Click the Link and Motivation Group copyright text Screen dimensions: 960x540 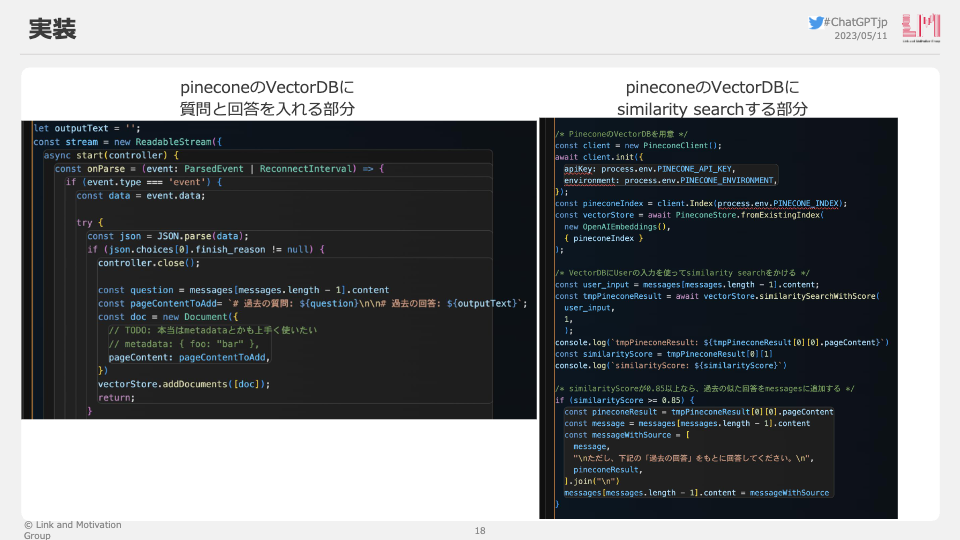pyautogui.click(x=73, y=529)
